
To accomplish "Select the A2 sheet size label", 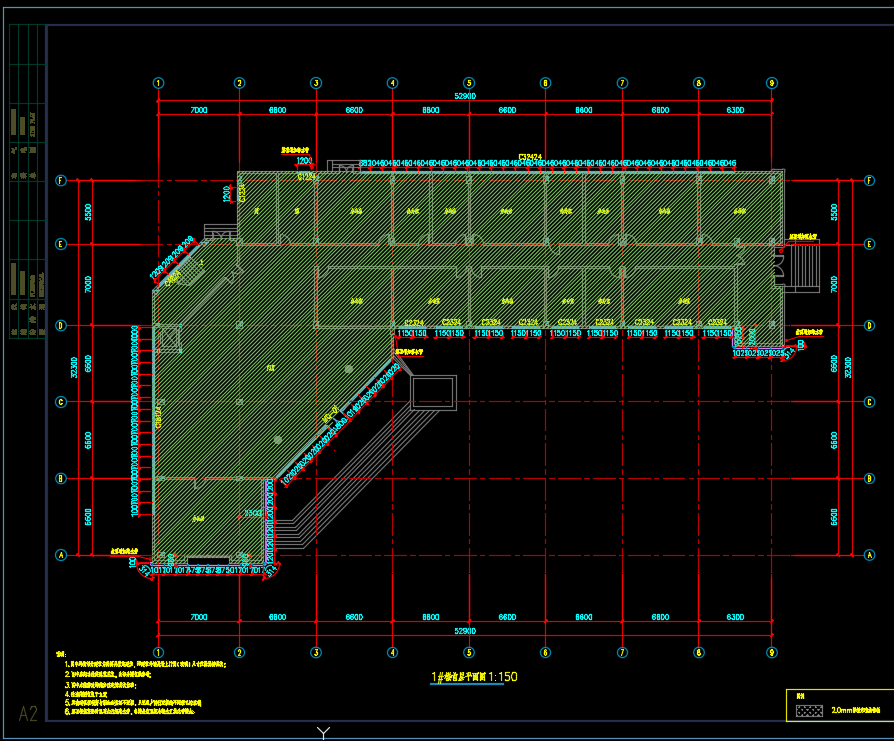I will coord(28,714).
